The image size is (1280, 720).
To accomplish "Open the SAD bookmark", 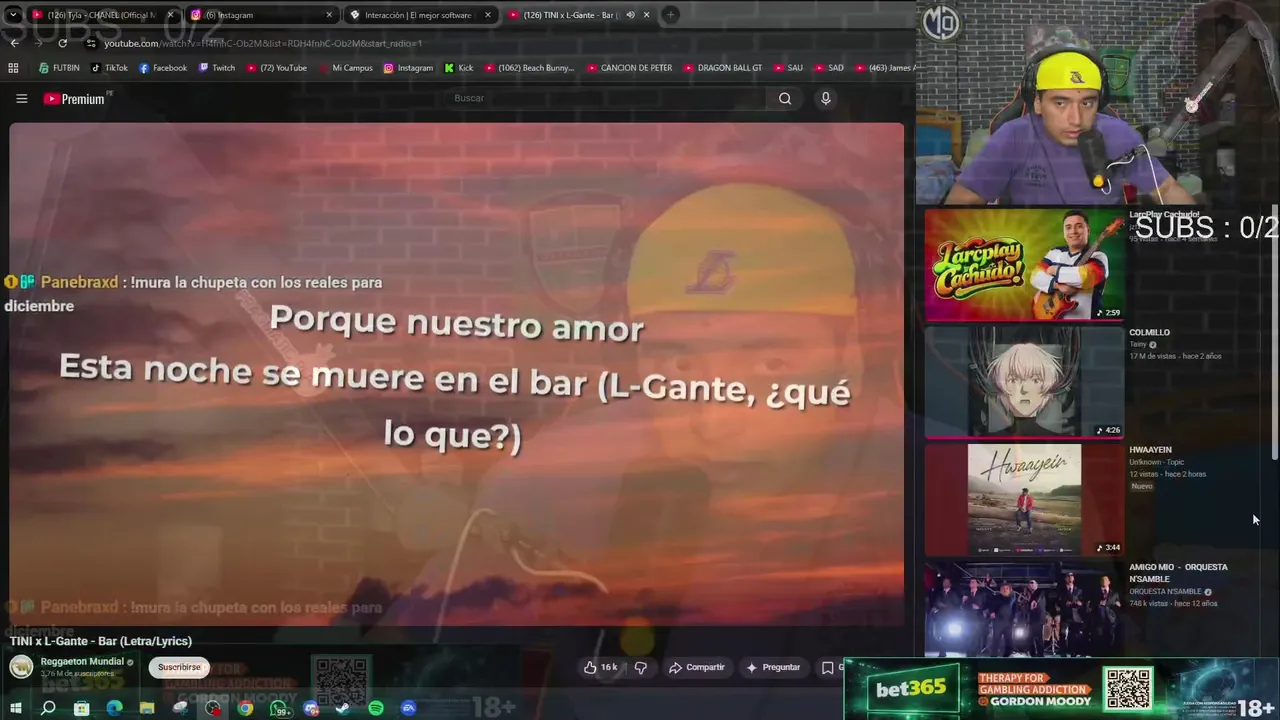I will coord(829,68).
